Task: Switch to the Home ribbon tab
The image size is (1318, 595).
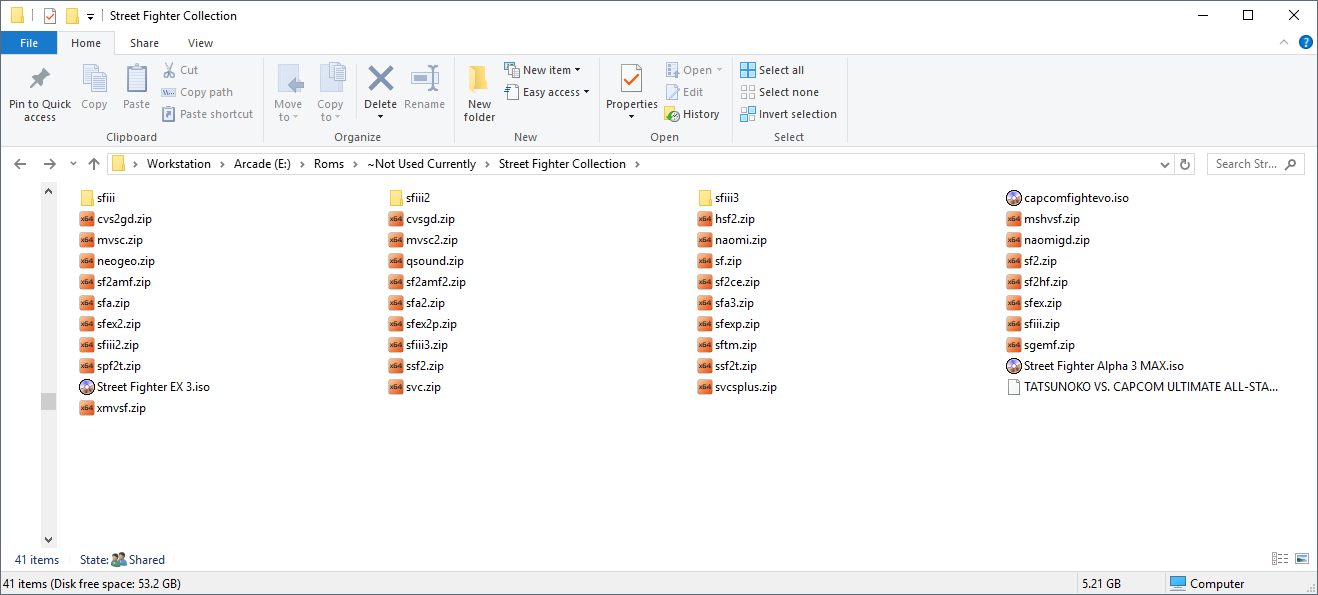Action: (x=86, y=43)
